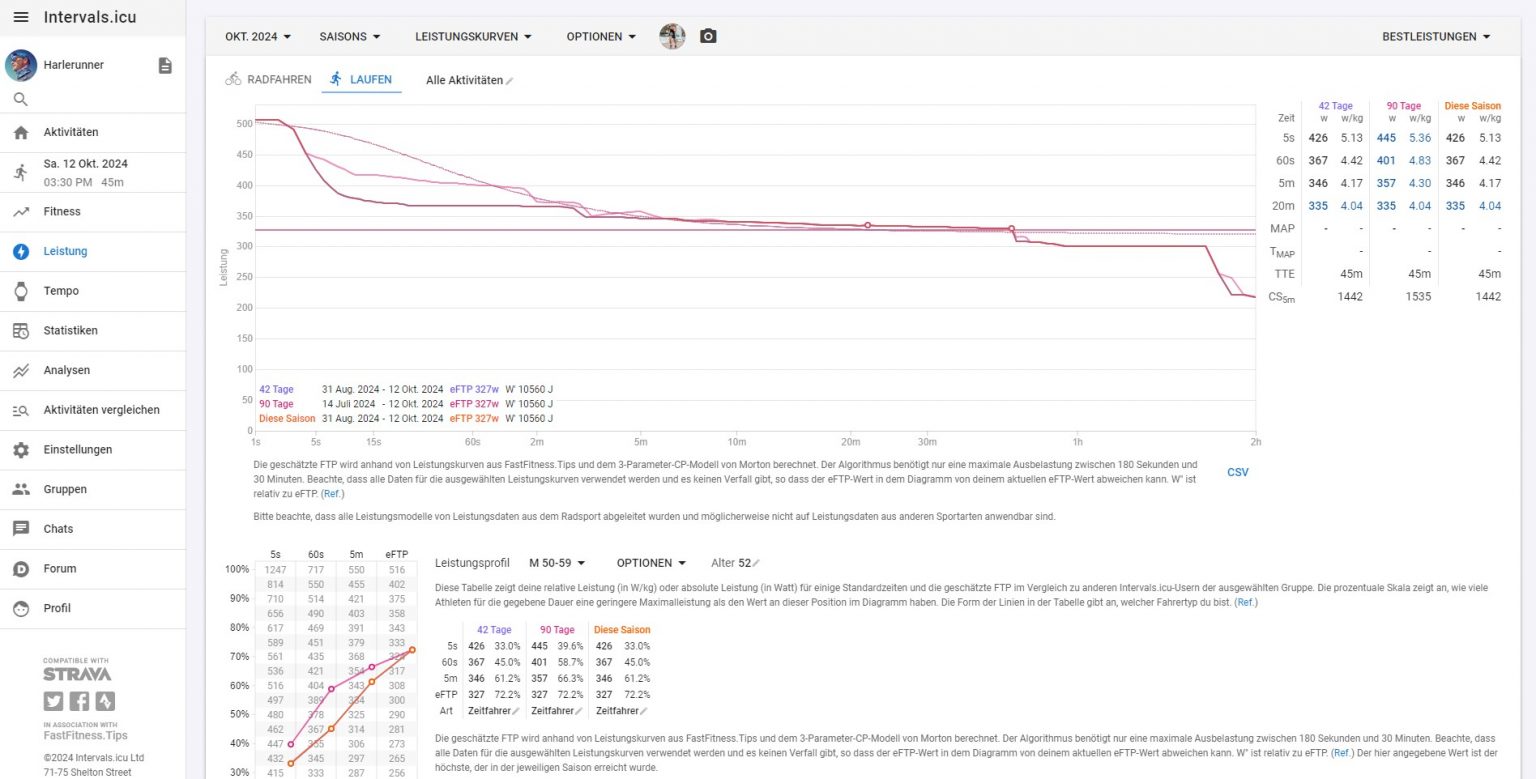
Task: Expand the BESTLEISTUNGEN dropdown
Action: tap(1437, 36)
